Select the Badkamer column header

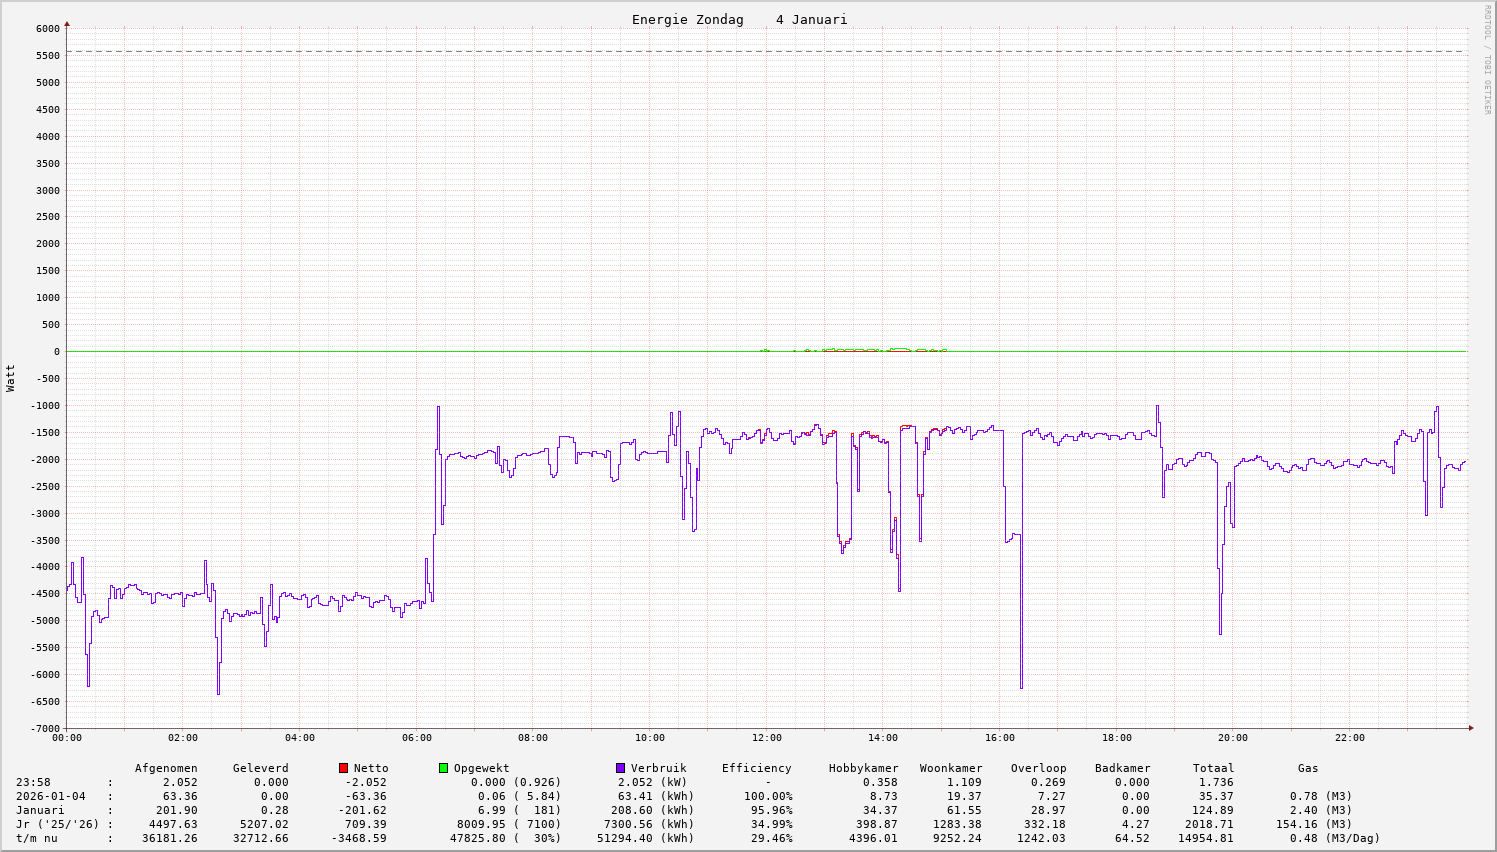click(x=1122, y=768)
